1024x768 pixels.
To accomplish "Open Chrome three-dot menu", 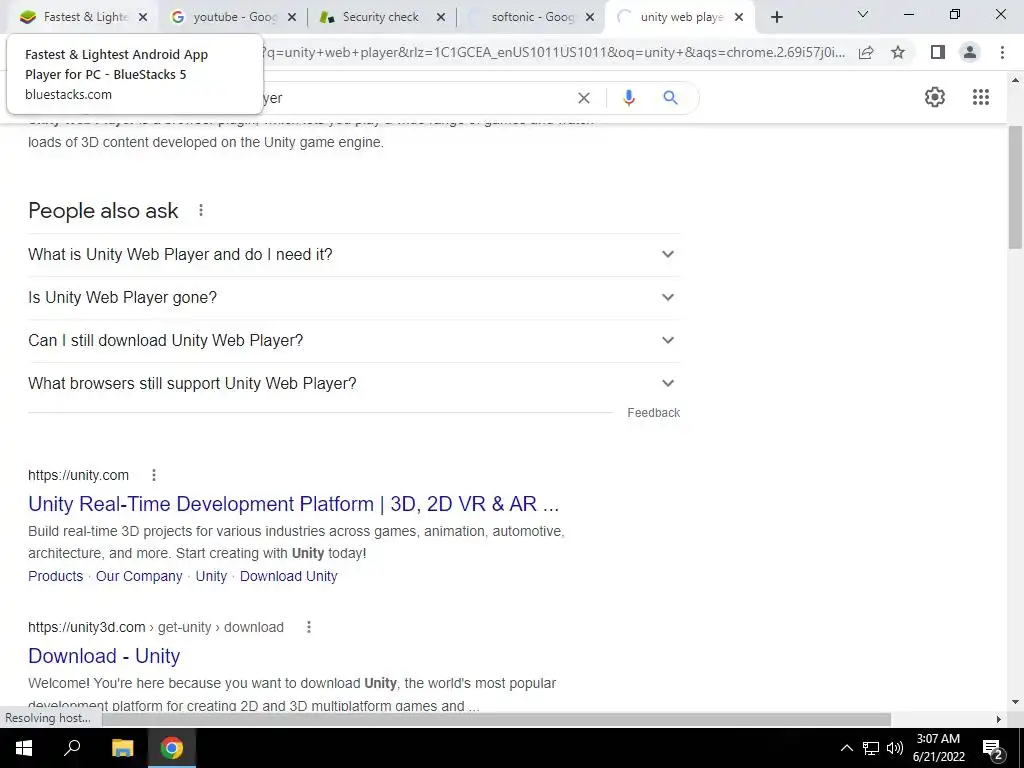I will [1002, 52].
